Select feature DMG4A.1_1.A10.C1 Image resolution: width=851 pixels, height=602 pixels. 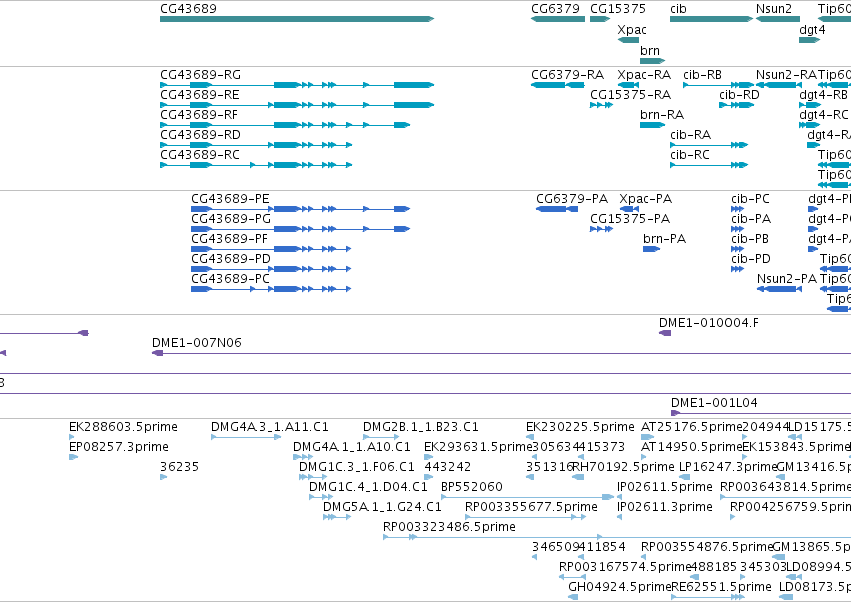click(303, 457)
